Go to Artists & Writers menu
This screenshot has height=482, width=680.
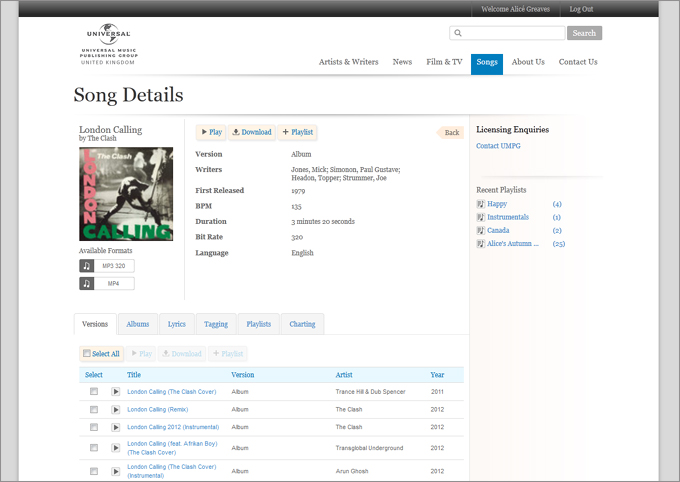click(x=349, y=62)
